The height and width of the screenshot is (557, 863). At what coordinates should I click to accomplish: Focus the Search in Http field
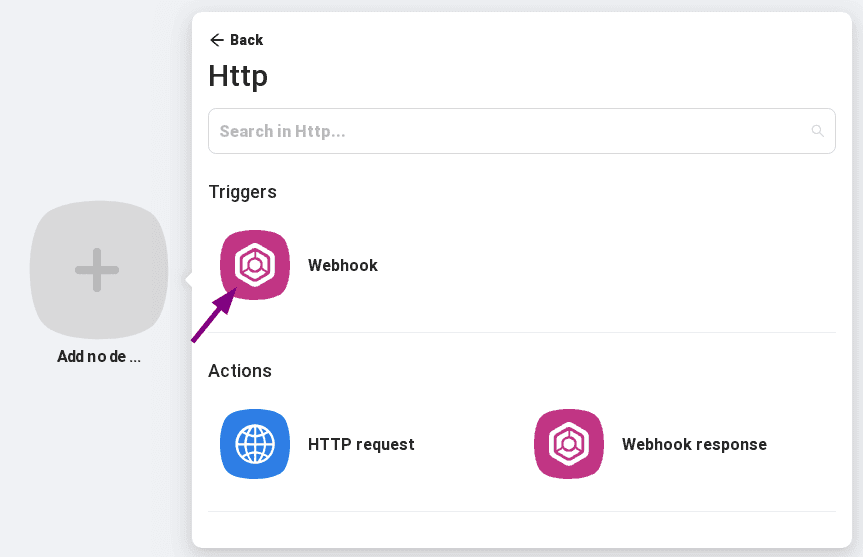510,131
